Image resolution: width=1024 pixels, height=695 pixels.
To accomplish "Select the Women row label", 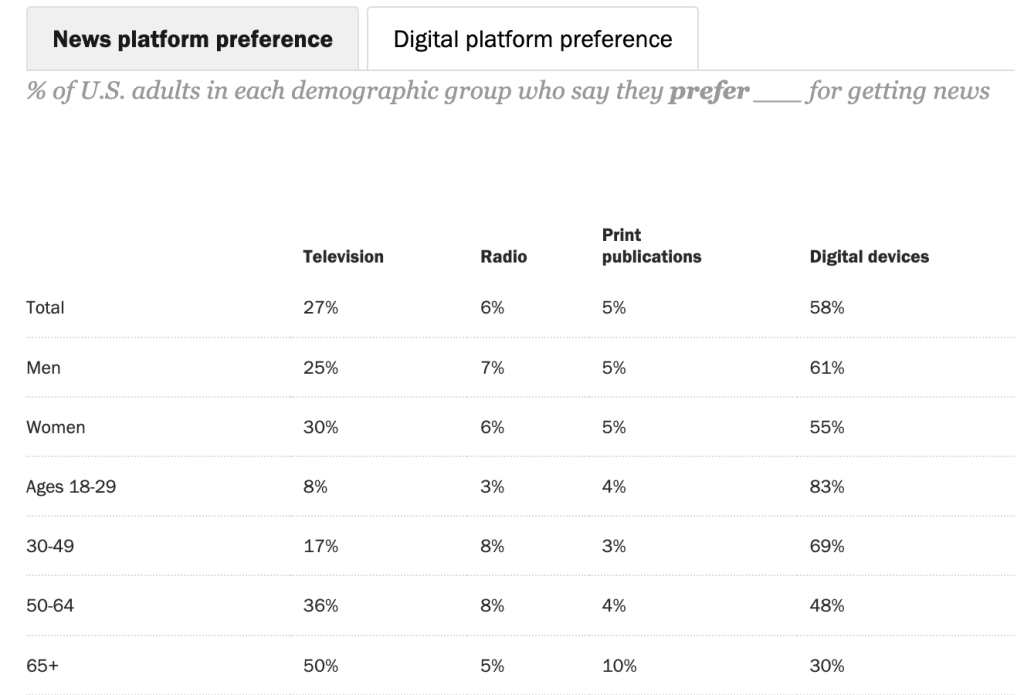I will (x=55, y=427).
